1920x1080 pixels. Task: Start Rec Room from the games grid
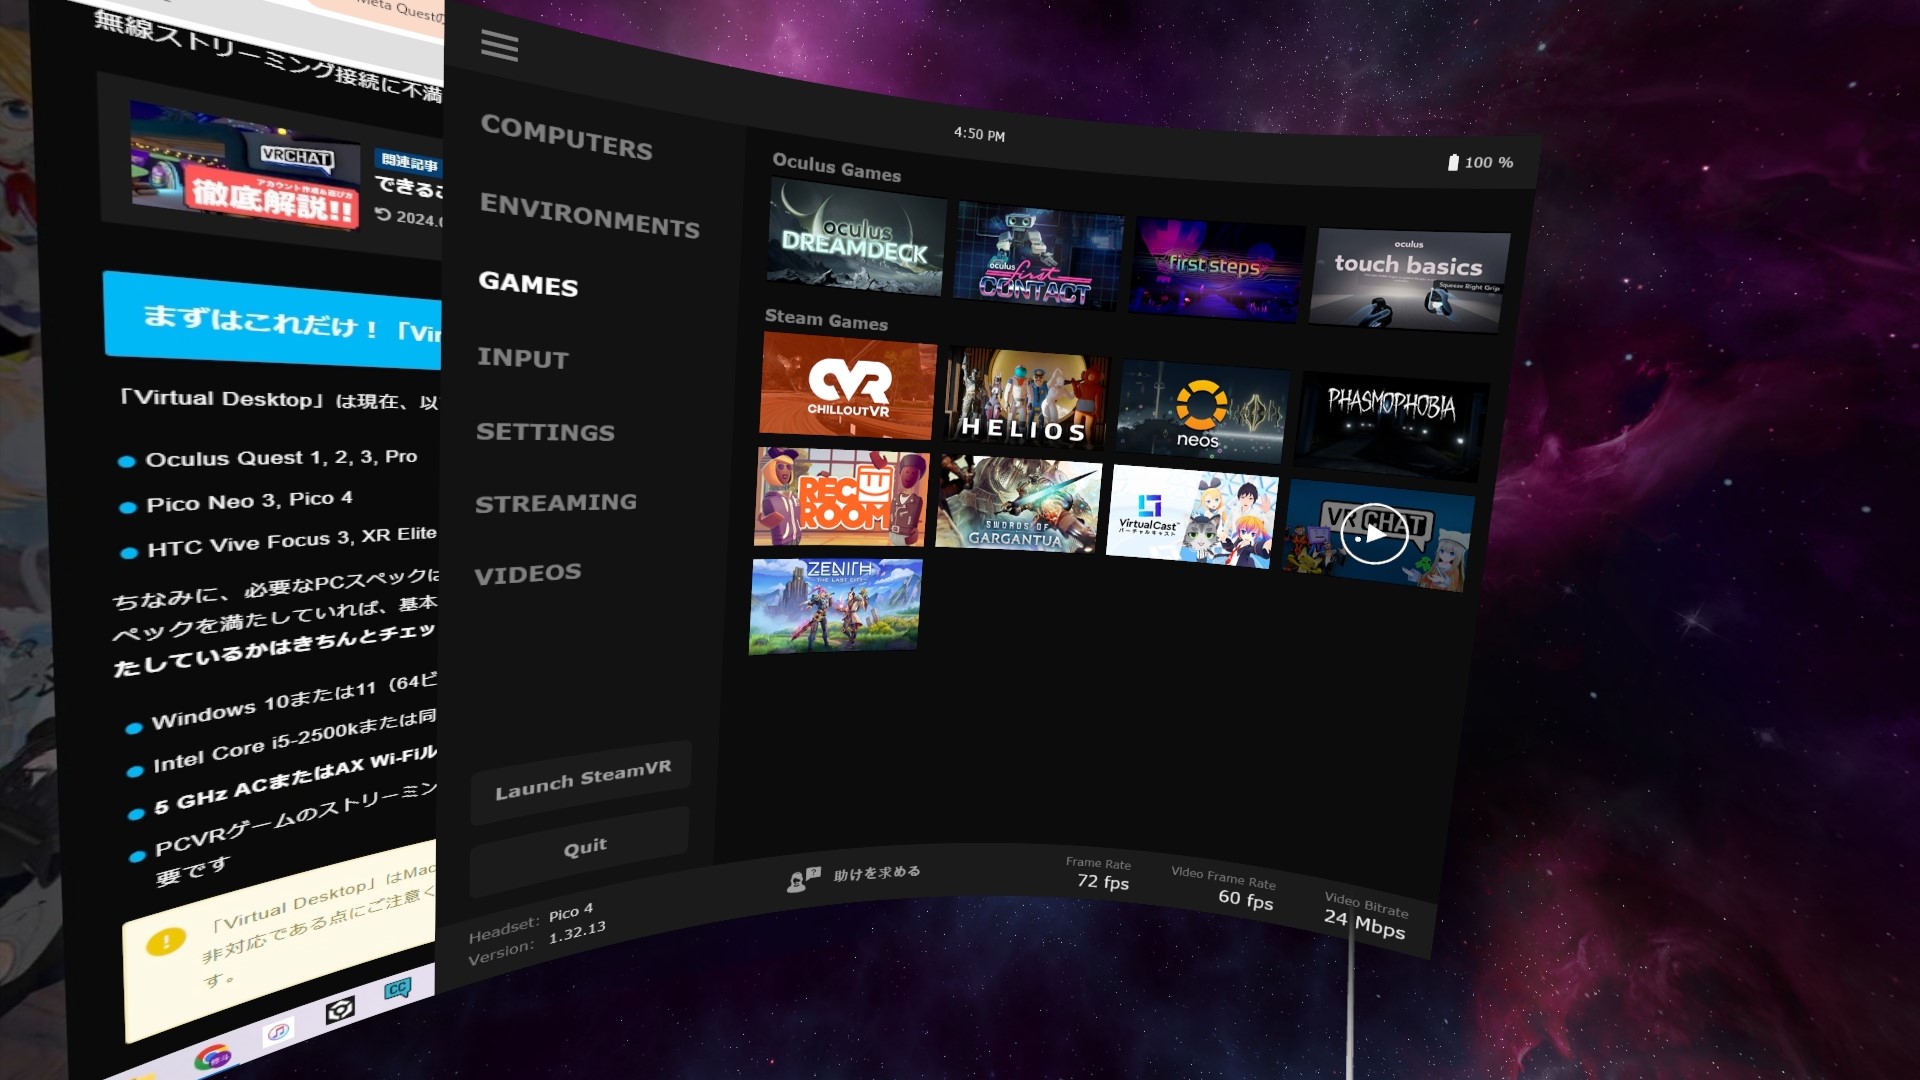point(841,497)
